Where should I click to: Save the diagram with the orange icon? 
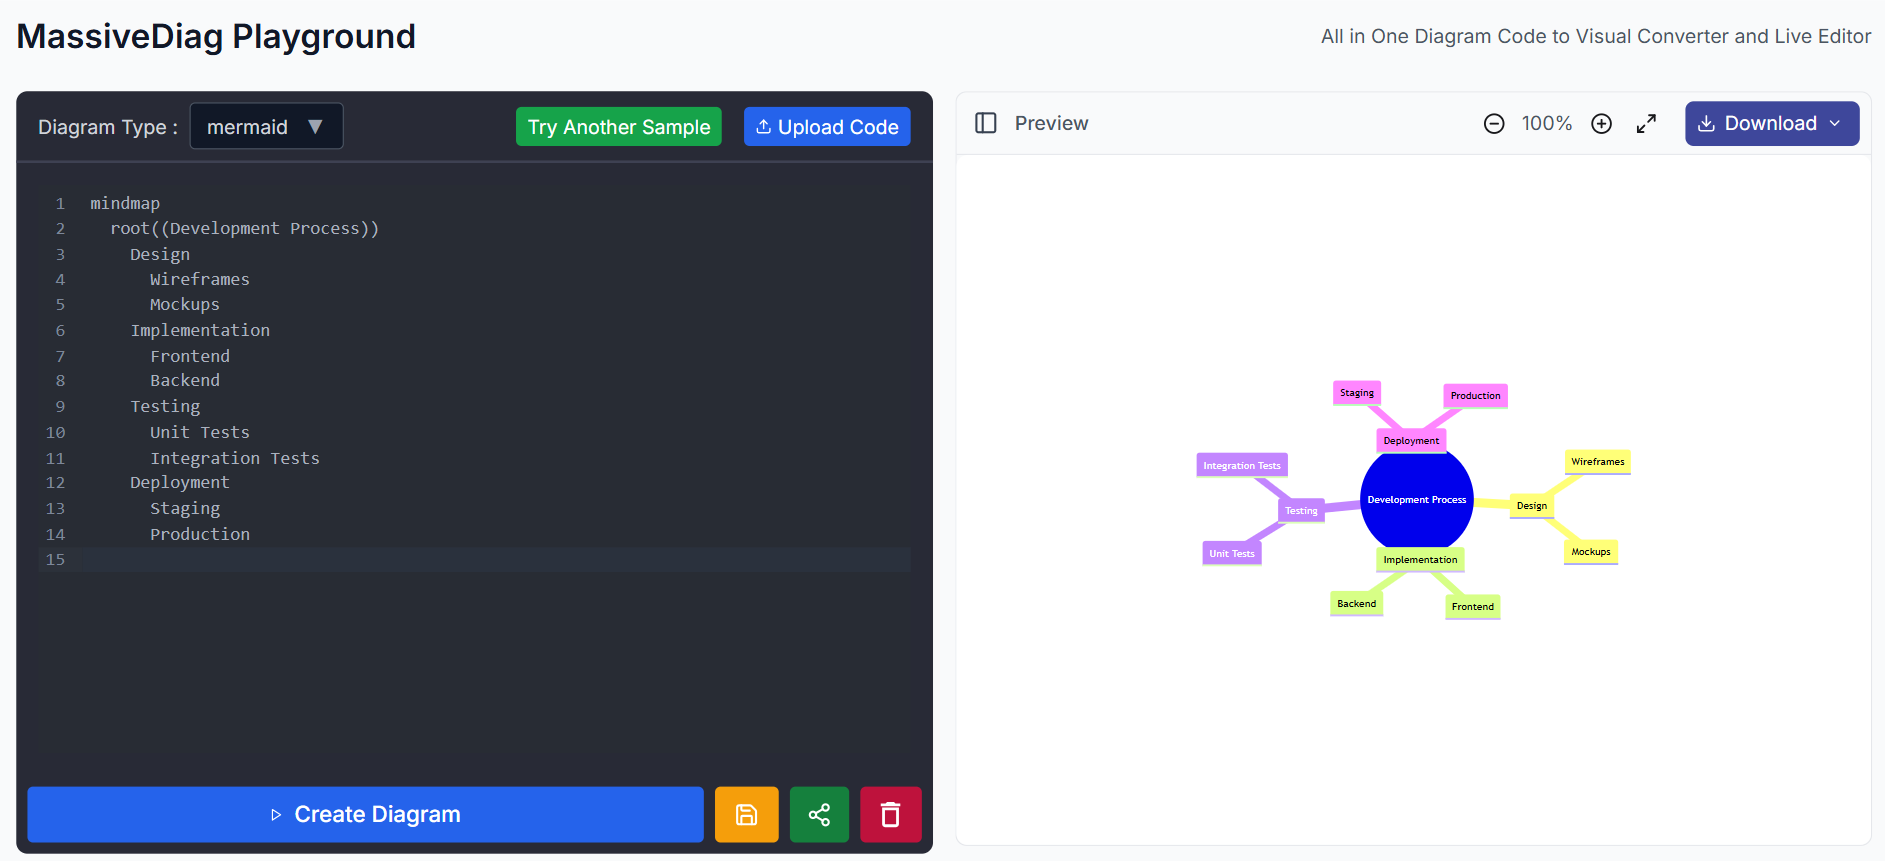pos(746,815)
